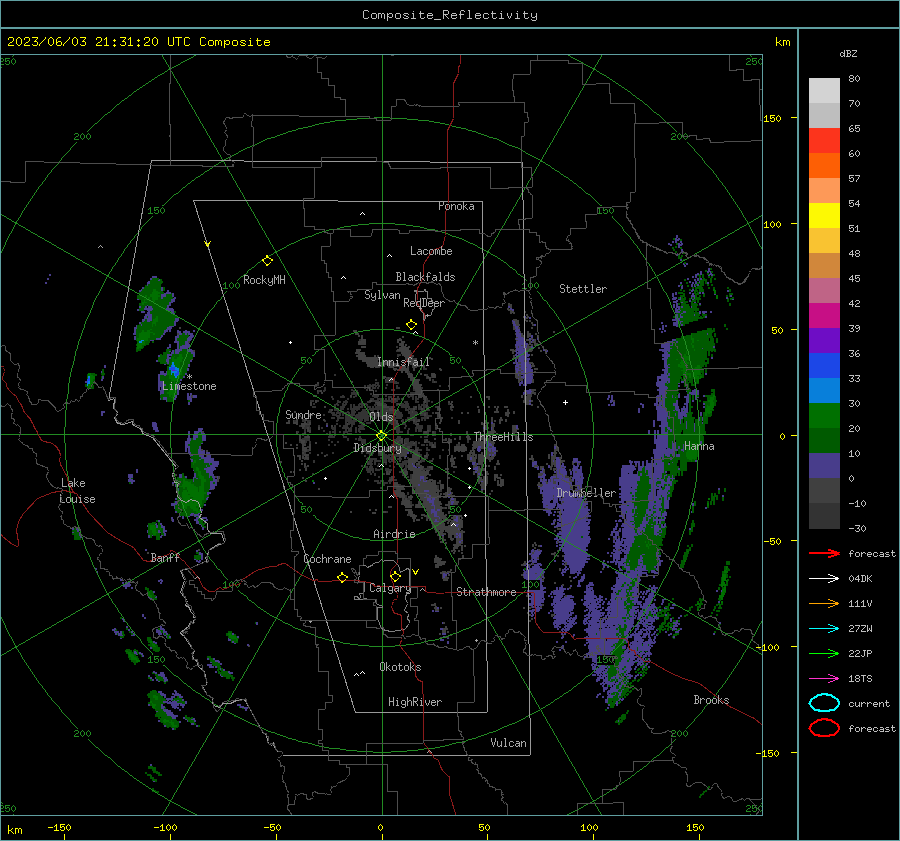Click the Sundre label
Image resolution: width=900 pixels, height=841 pixels.
(x=304, y=414)
